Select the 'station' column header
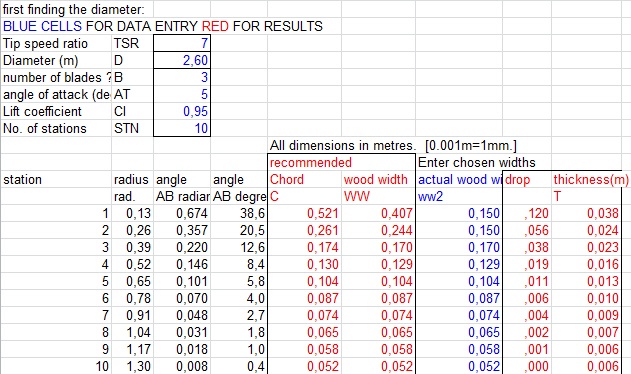The height and width of the screenshot is (374, 631). [x=56, y=179]
